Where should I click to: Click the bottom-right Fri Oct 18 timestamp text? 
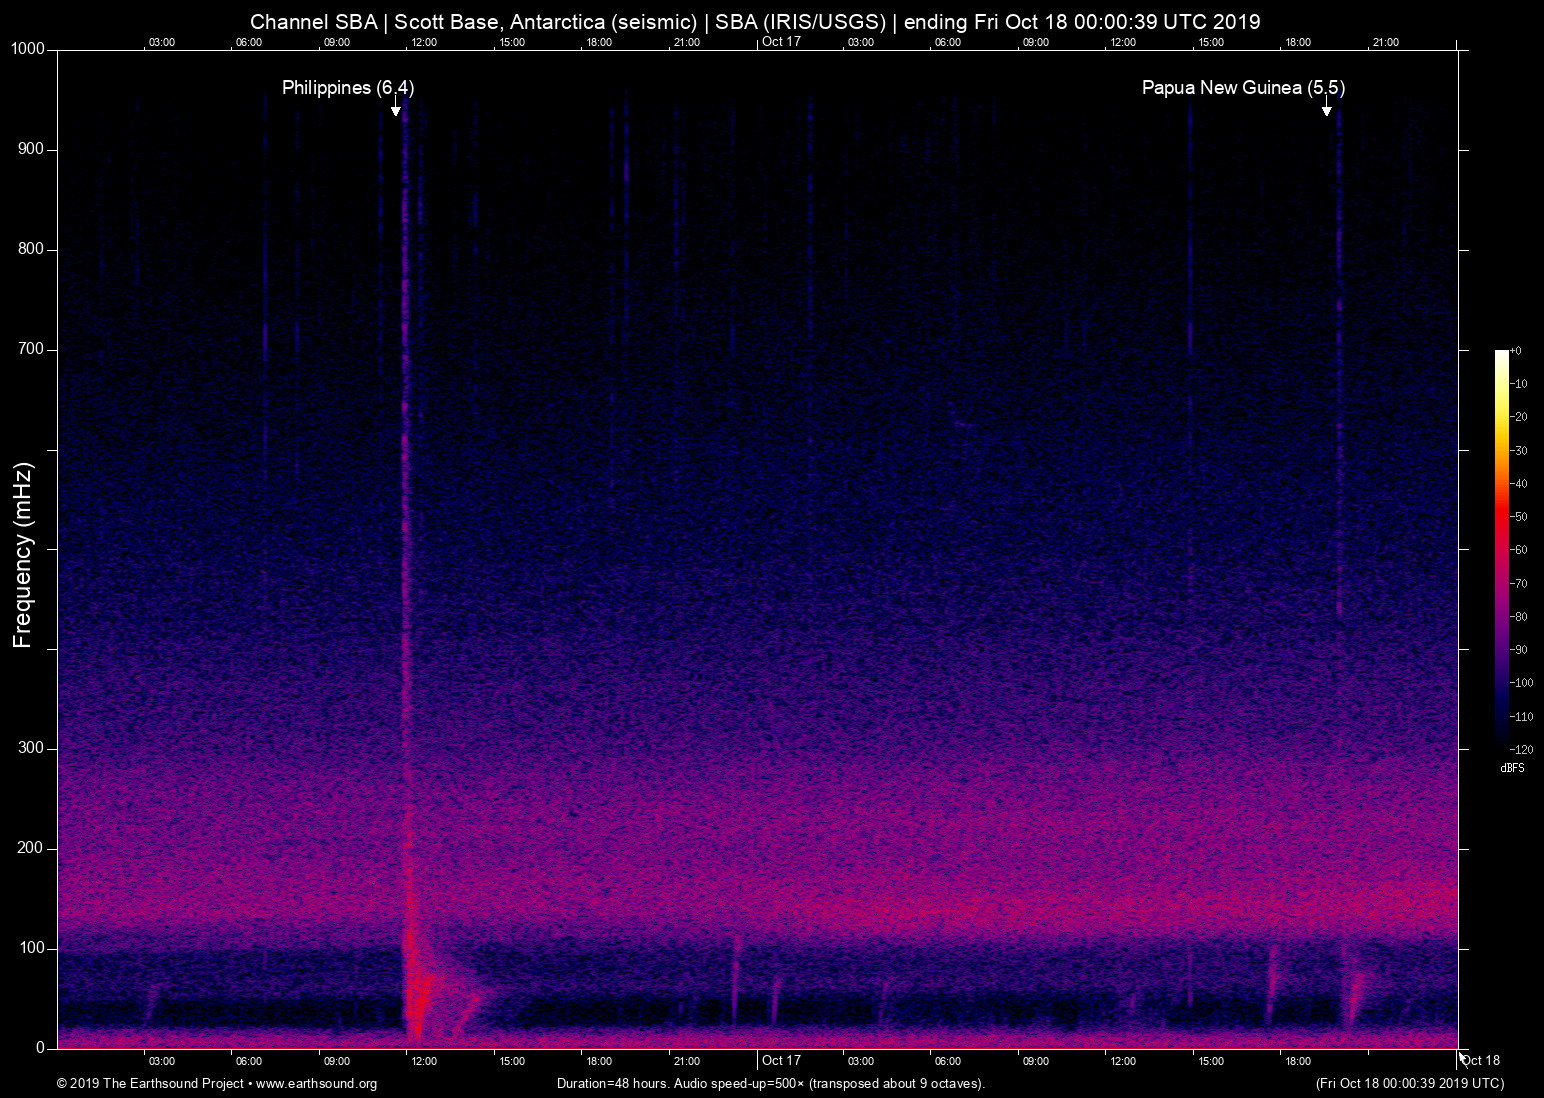tap(1409, 1084)
